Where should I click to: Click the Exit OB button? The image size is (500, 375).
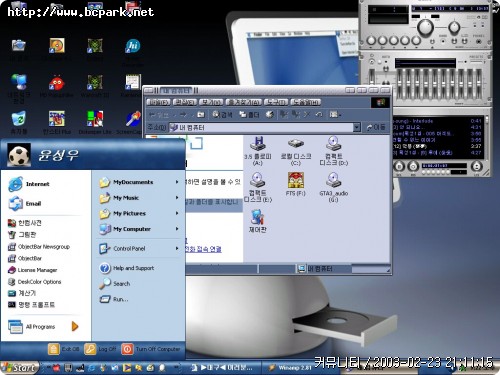point(64,349)
